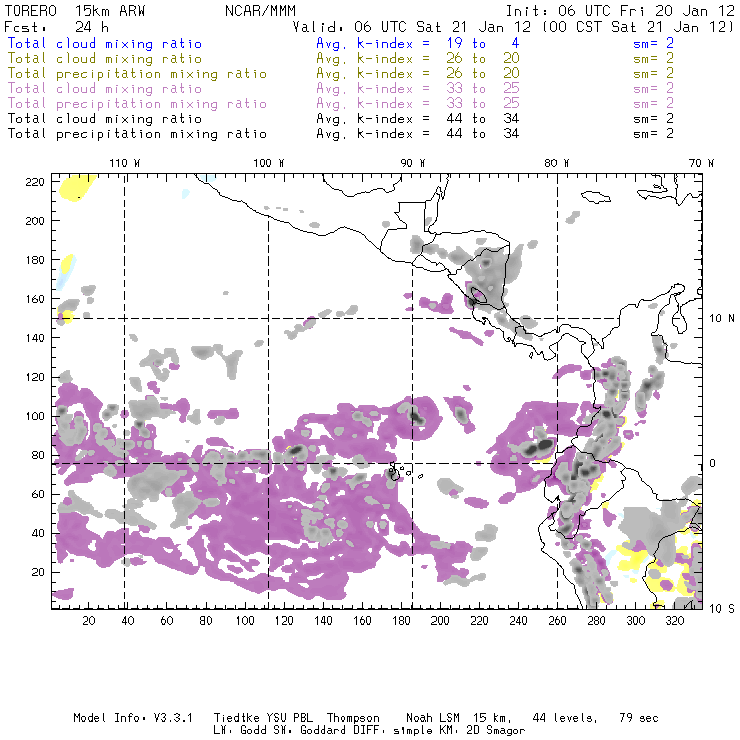The image size is (740, 740).
Task: Click the '44 levels,' text
Action: point(565,718)
